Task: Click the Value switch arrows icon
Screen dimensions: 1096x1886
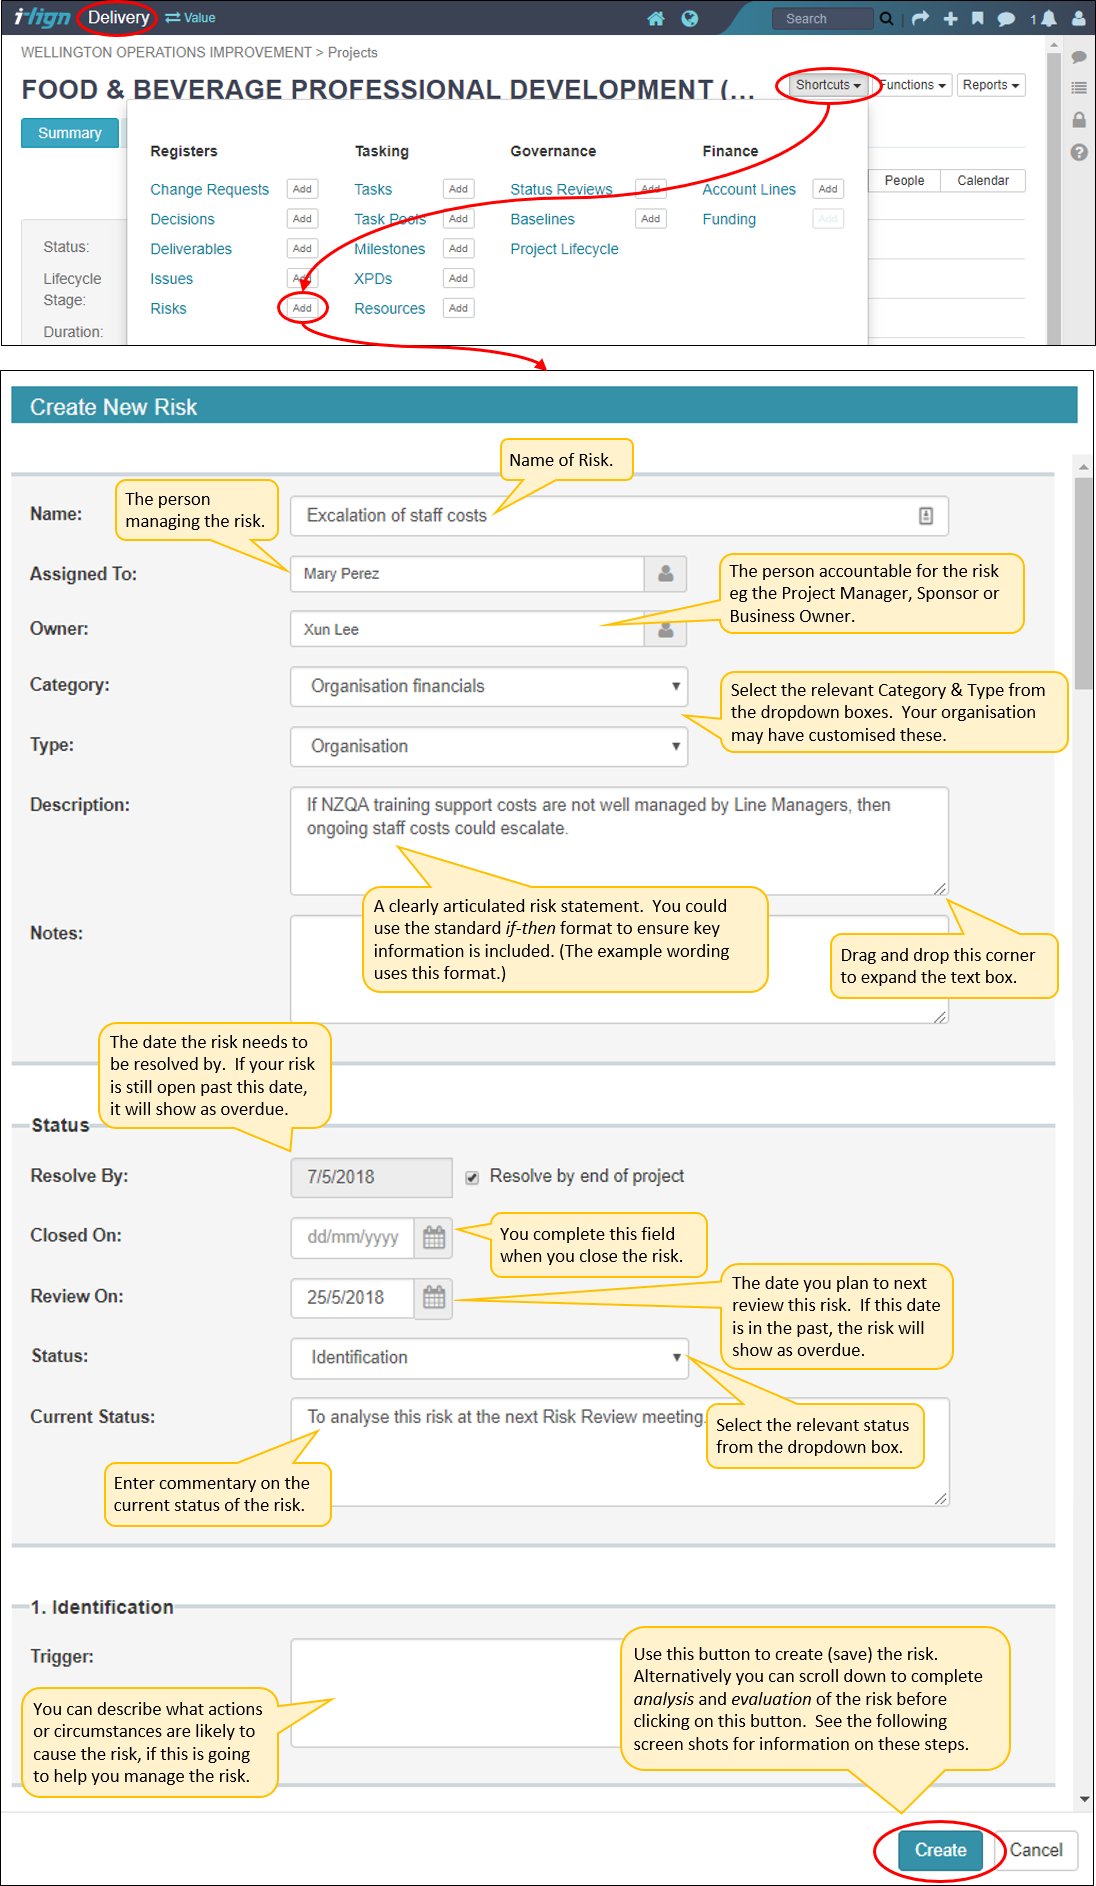Action: [172, 18]
